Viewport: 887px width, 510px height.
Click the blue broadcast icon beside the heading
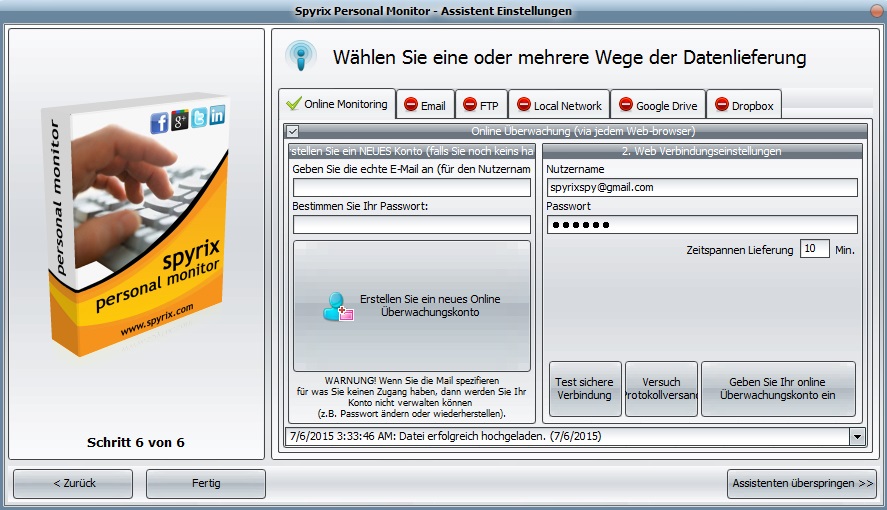point(301,55)
